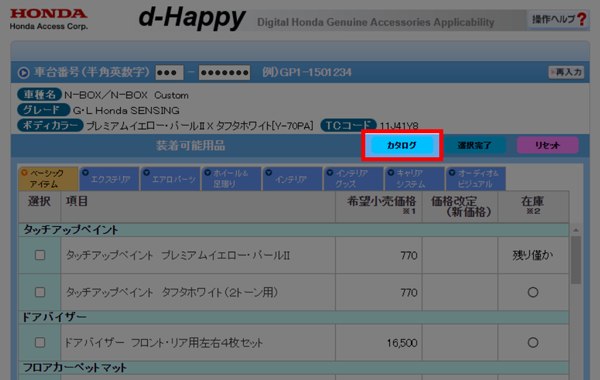Switch to the エアロパーツ tab
Image resolution: width=600 pixels, height=380 pixels.
(171, 179)
